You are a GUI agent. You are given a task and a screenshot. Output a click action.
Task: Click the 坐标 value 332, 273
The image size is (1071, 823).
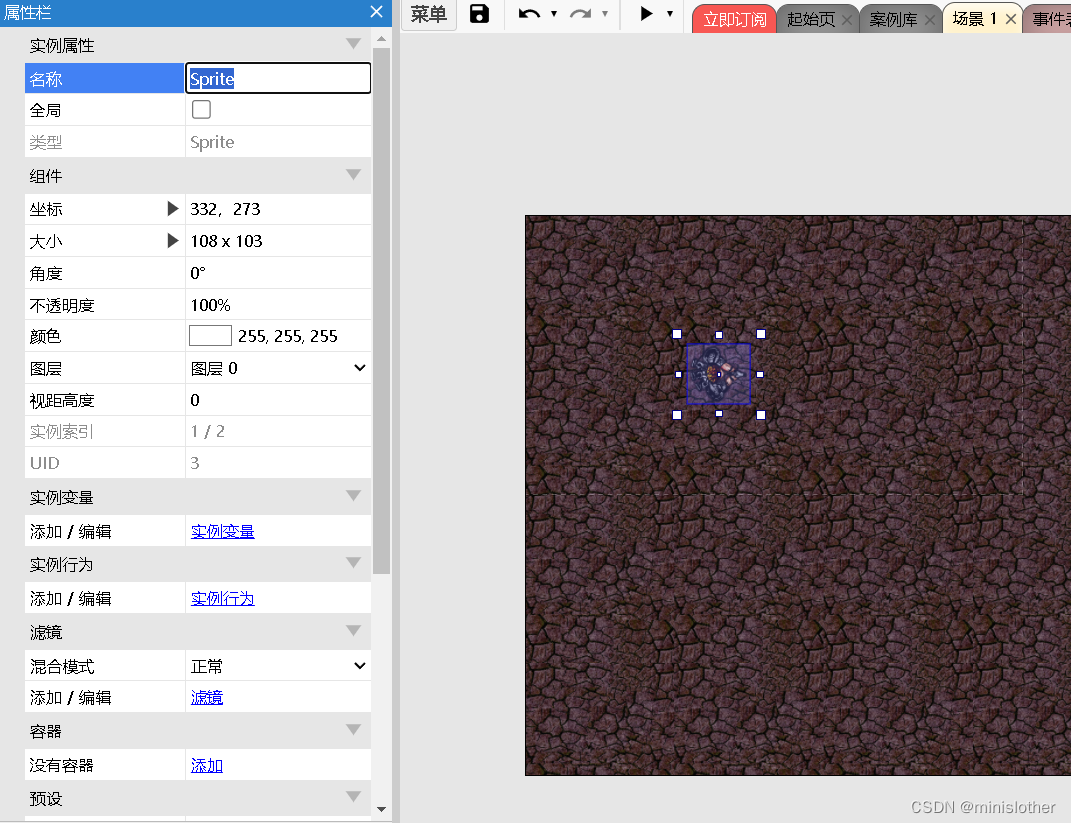tap(225, 209)
